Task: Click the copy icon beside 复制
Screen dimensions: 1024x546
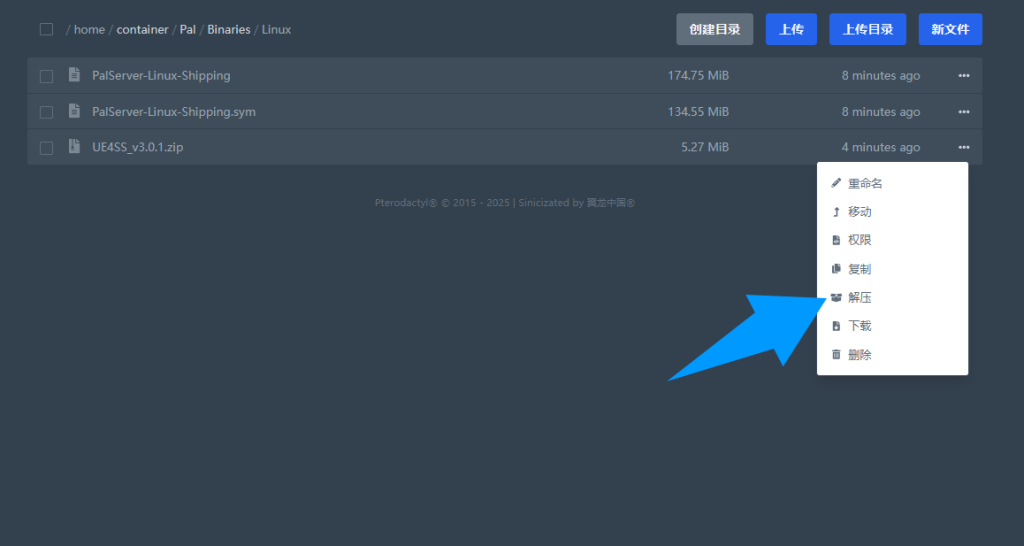Action: [x=836, y=269]
